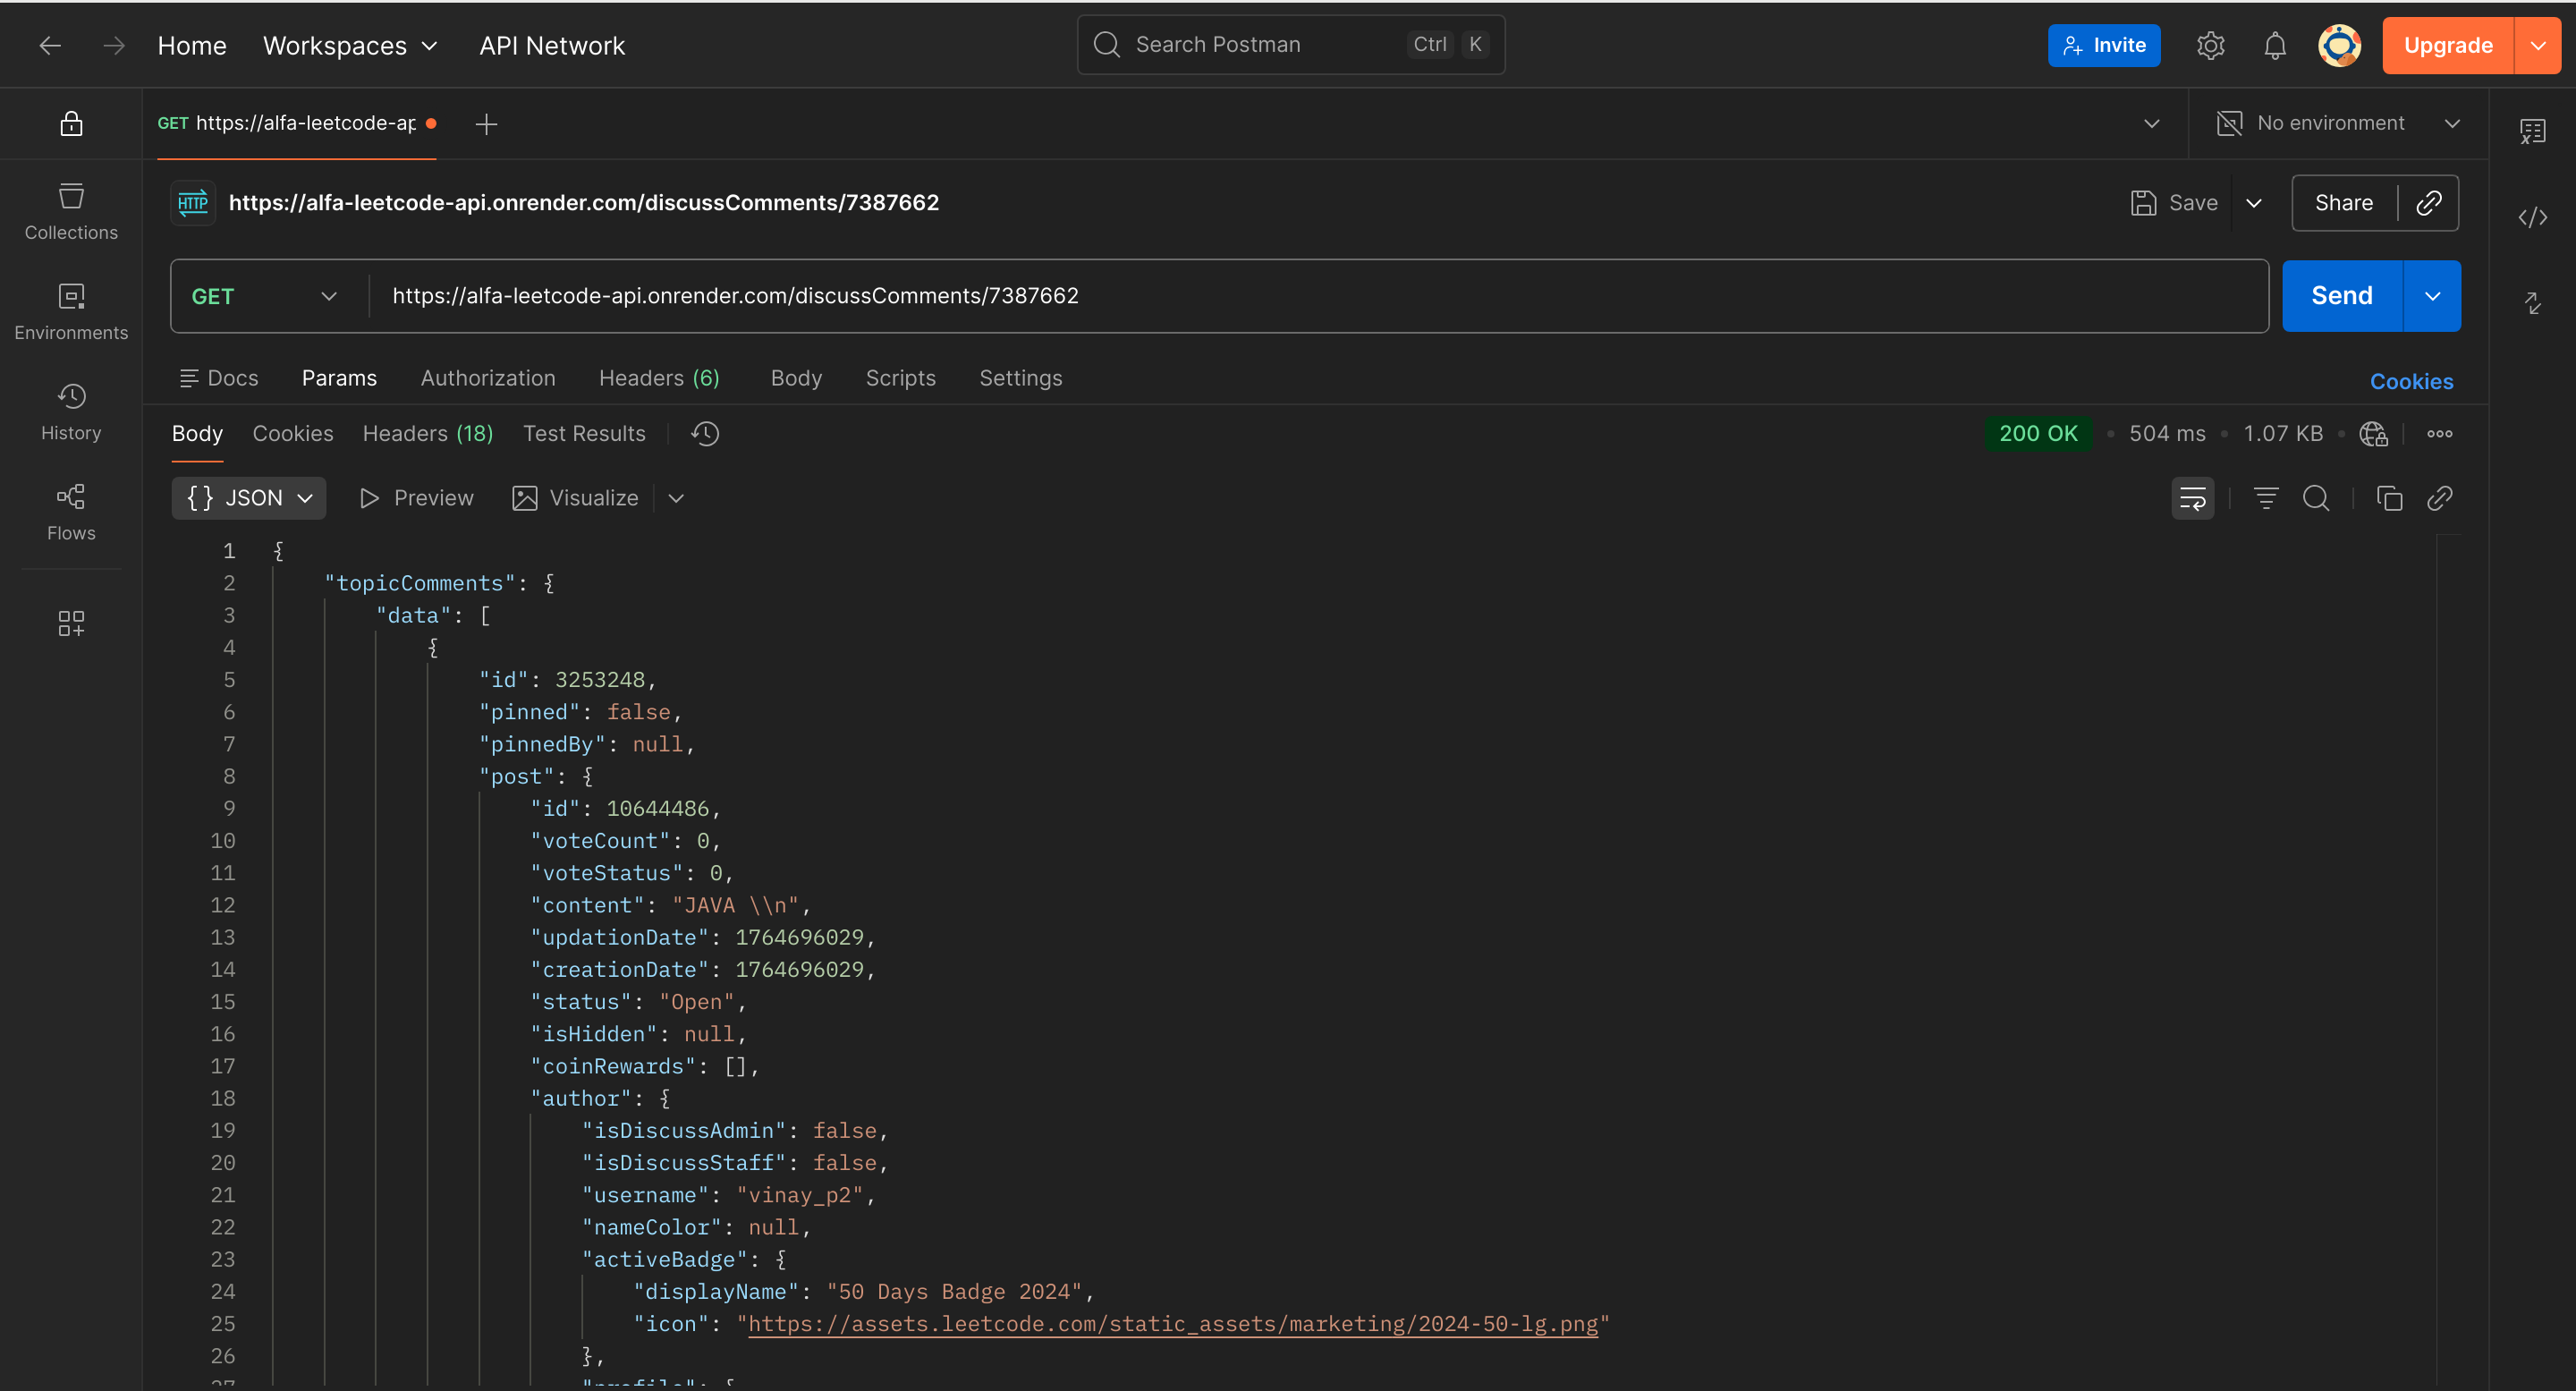Open the Cookies link
Screen dimensions: 2576x1391
click(2411, 381)
